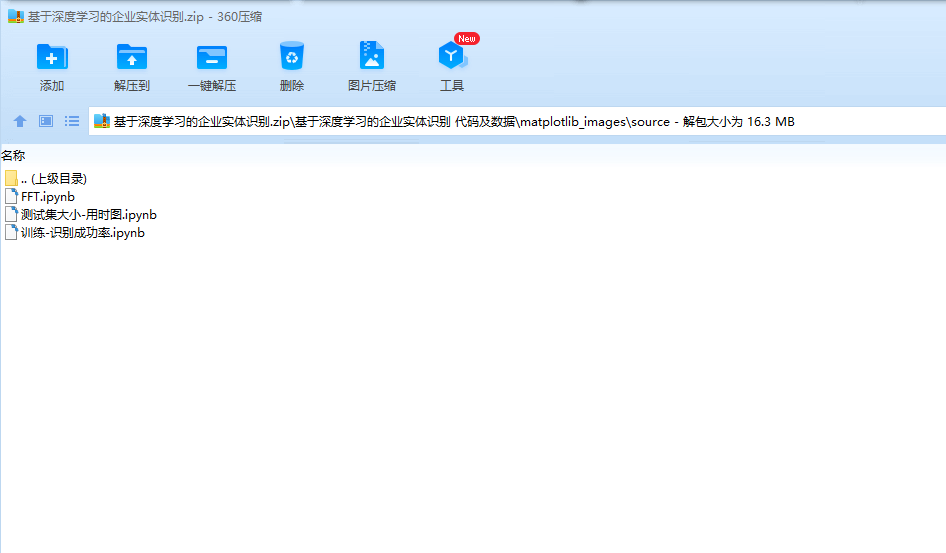Click the archive icon in address bar

102,121
